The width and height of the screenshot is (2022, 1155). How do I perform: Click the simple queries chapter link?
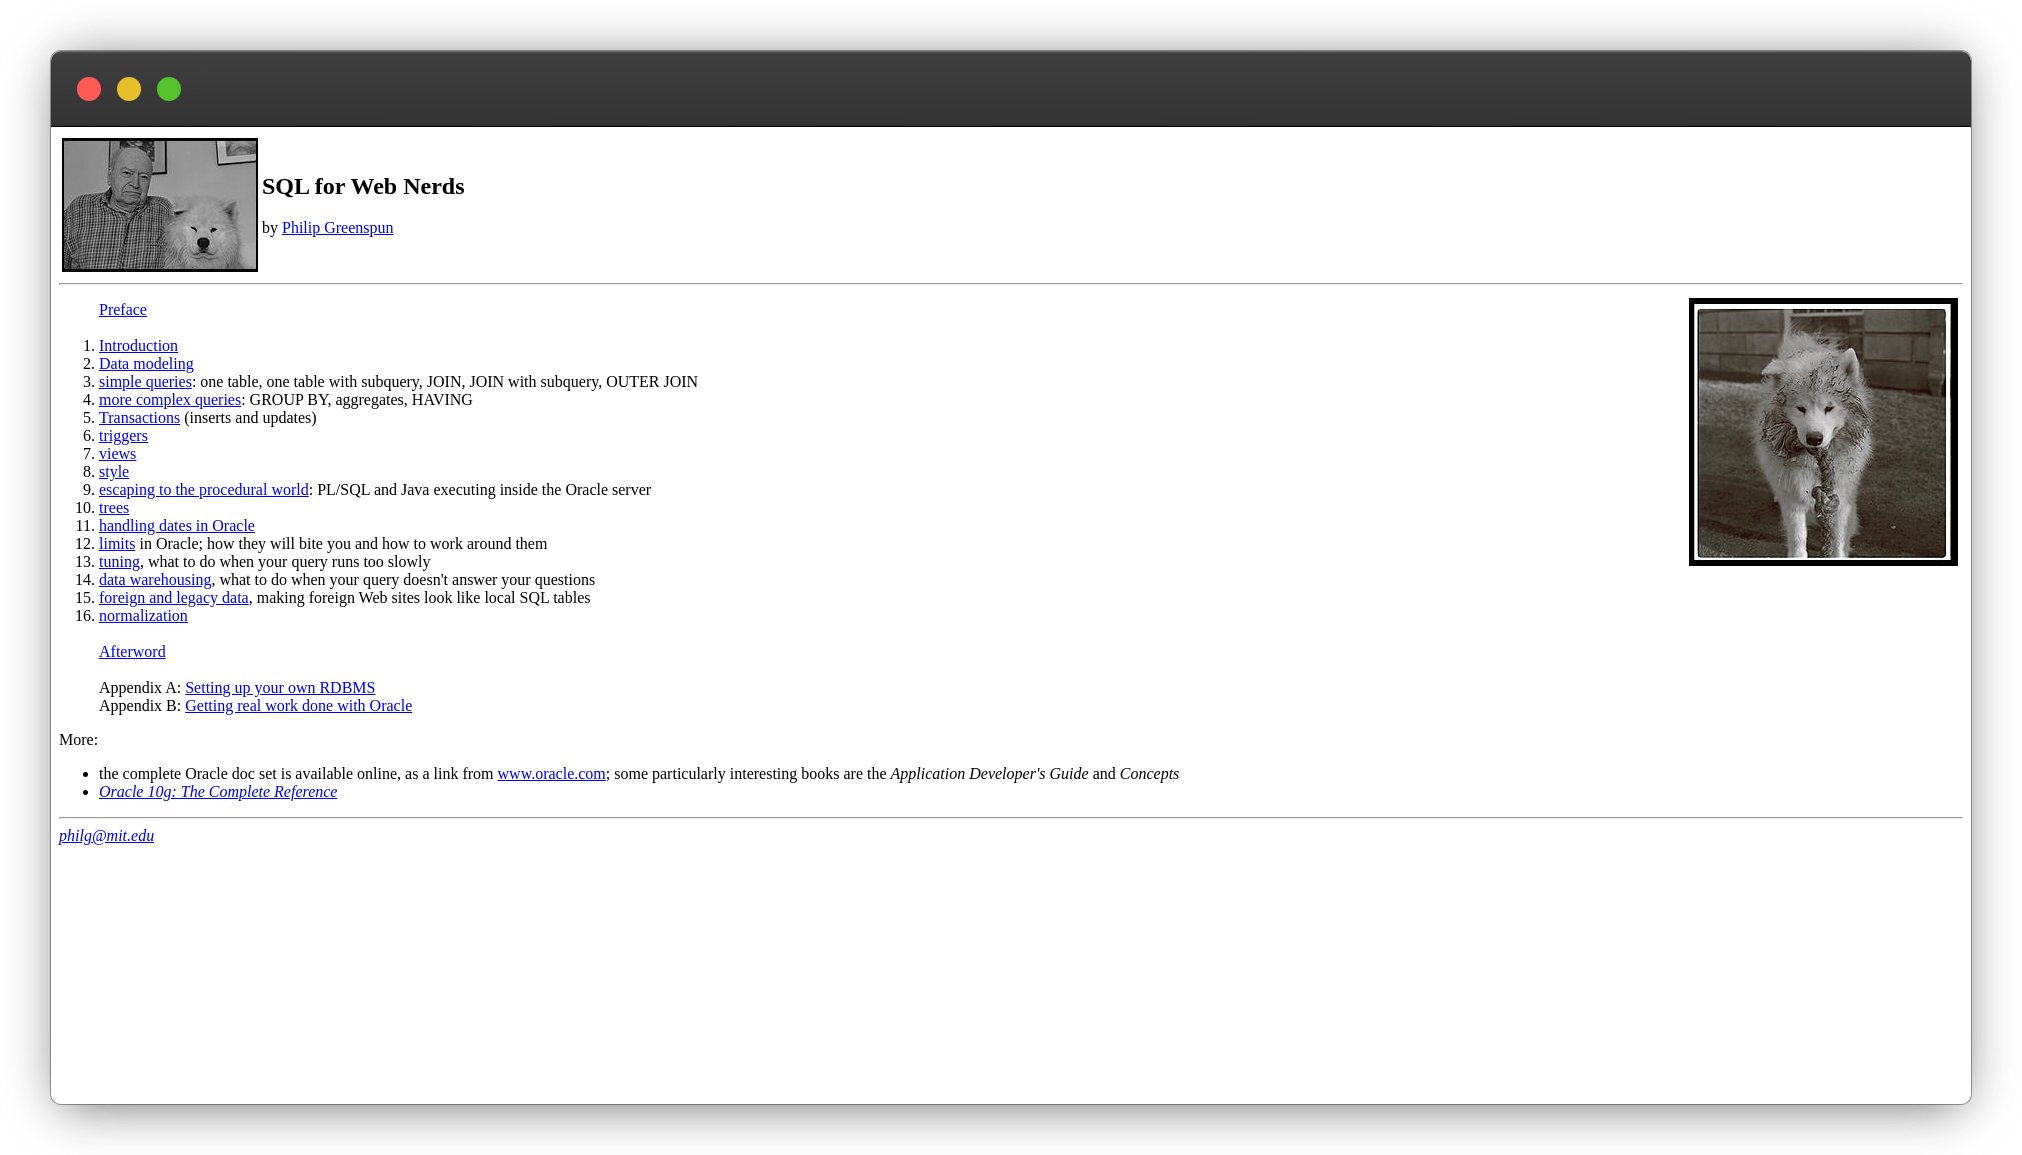click(144, 382)
